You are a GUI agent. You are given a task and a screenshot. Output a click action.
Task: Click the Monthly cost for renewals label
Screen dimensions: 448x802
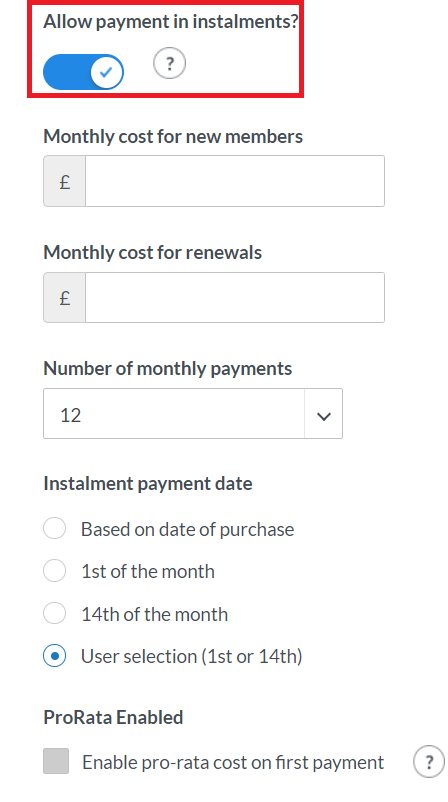click(152, 253)
